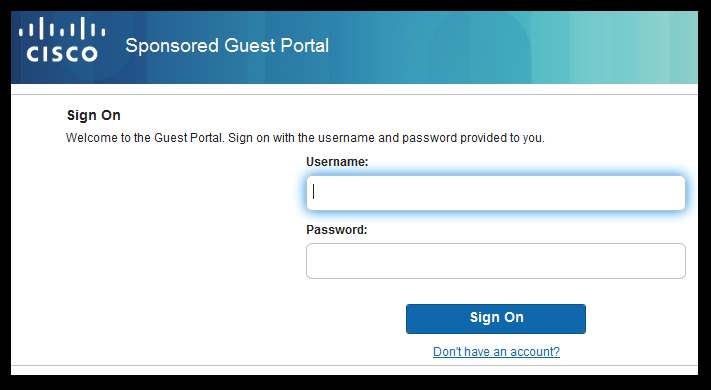Focus the Username input field

tap(496, 193)
